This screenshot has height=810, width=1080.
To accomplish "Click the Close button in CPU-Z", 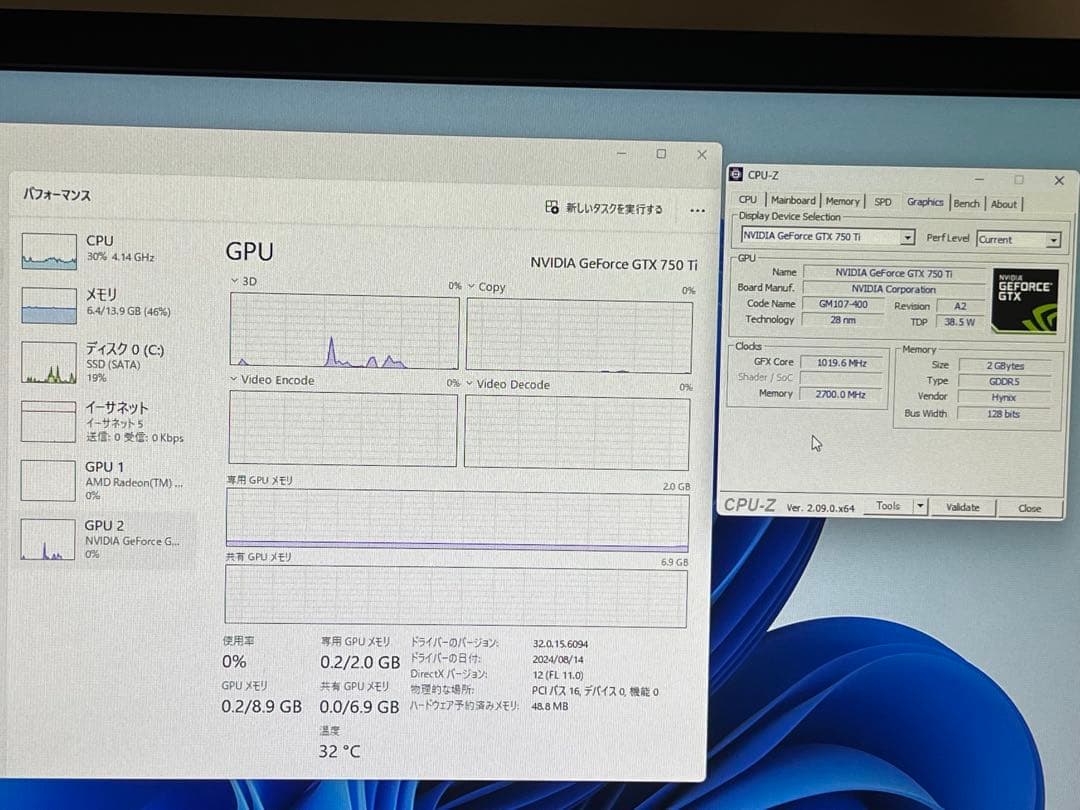I will [x=1030, y=508].
